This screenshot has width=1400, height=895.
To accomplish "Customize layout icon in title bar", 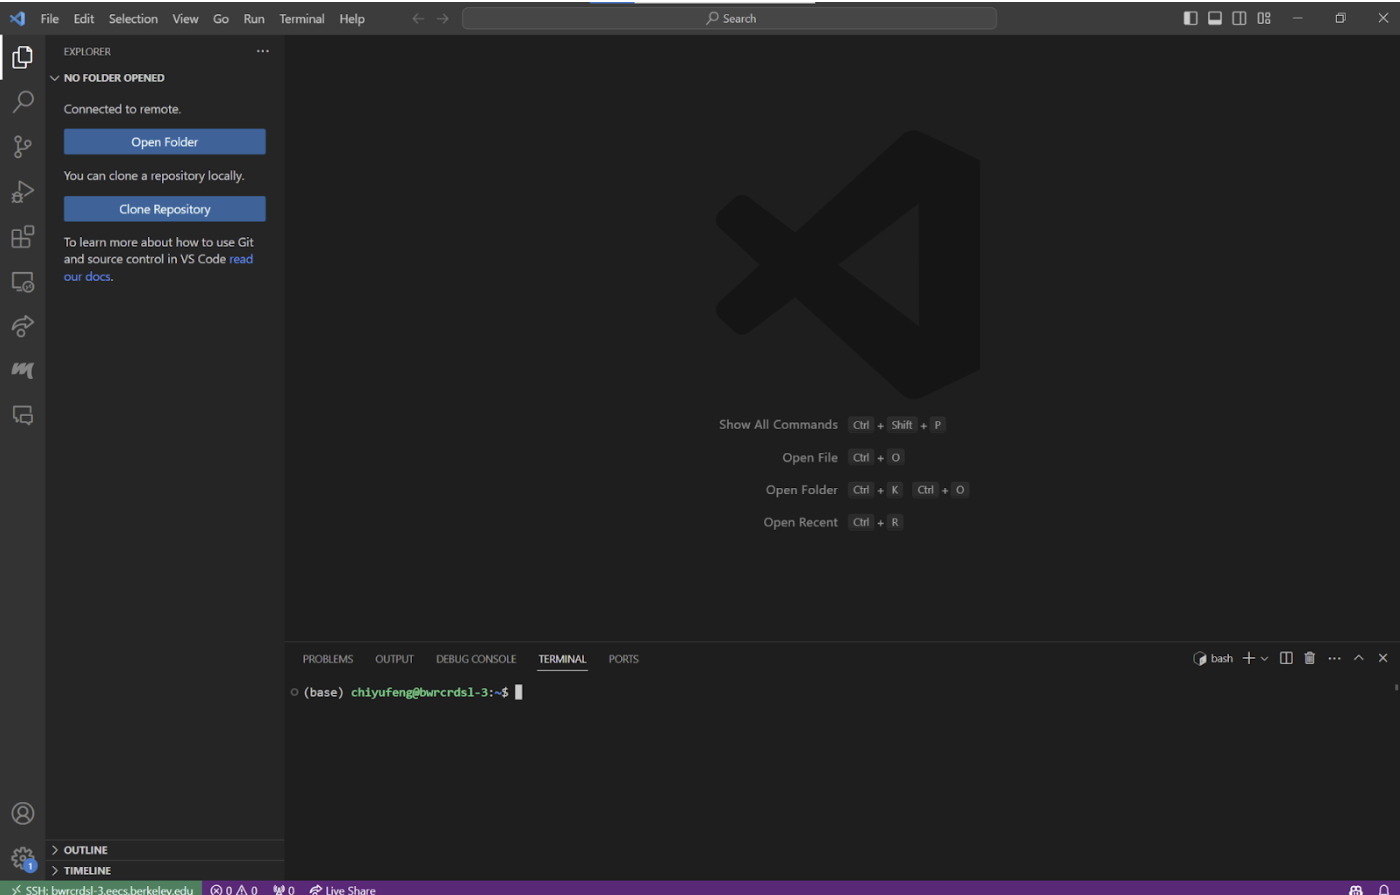I will 1264,18.
